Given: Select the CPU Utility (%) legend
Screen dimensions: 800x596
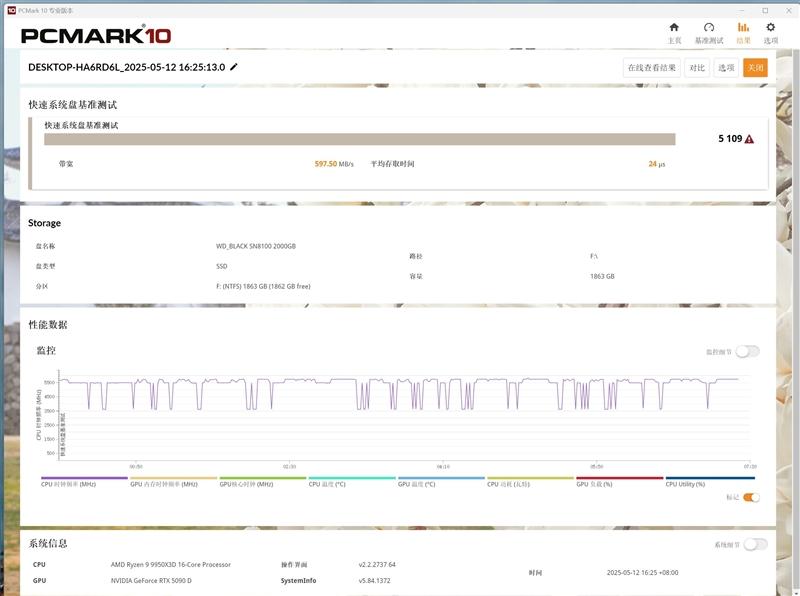Looking at the screenshot, I should (x=710, y=482).
